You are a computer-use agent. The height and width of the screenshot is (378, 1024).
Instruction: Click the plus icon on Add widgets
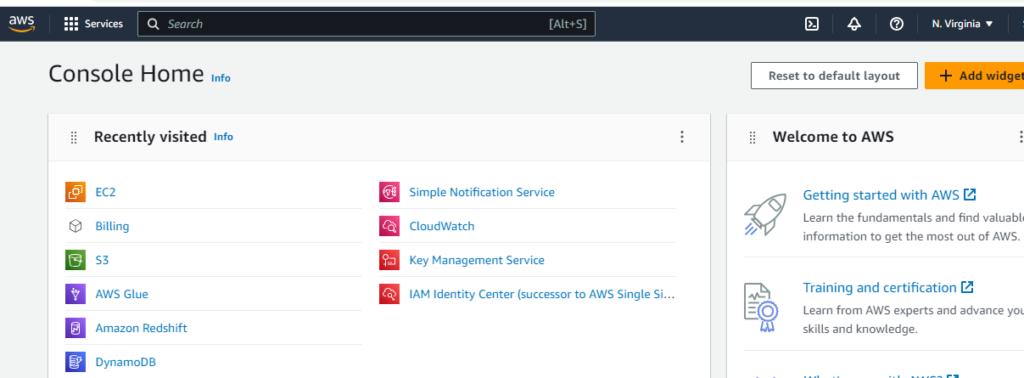(946, 76)
